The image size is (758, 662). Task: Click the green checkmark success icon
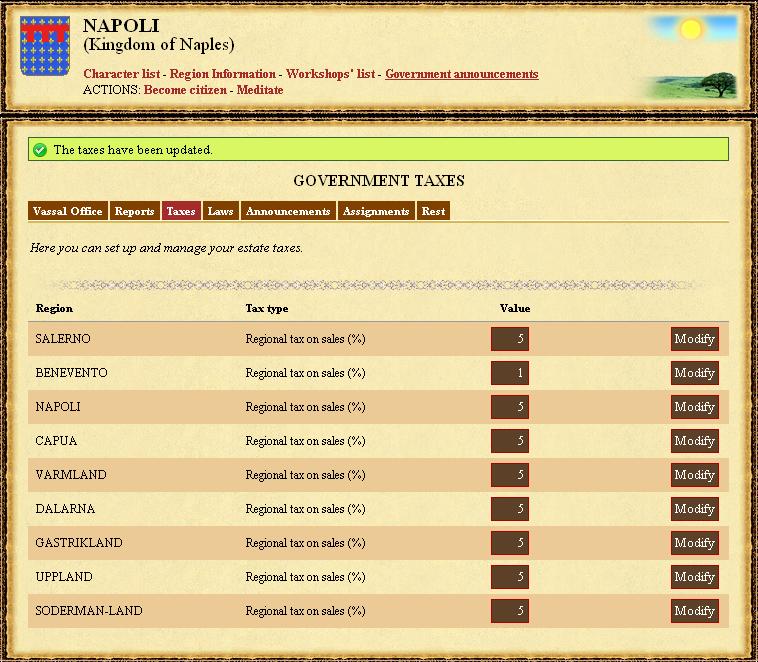[40, 150]
